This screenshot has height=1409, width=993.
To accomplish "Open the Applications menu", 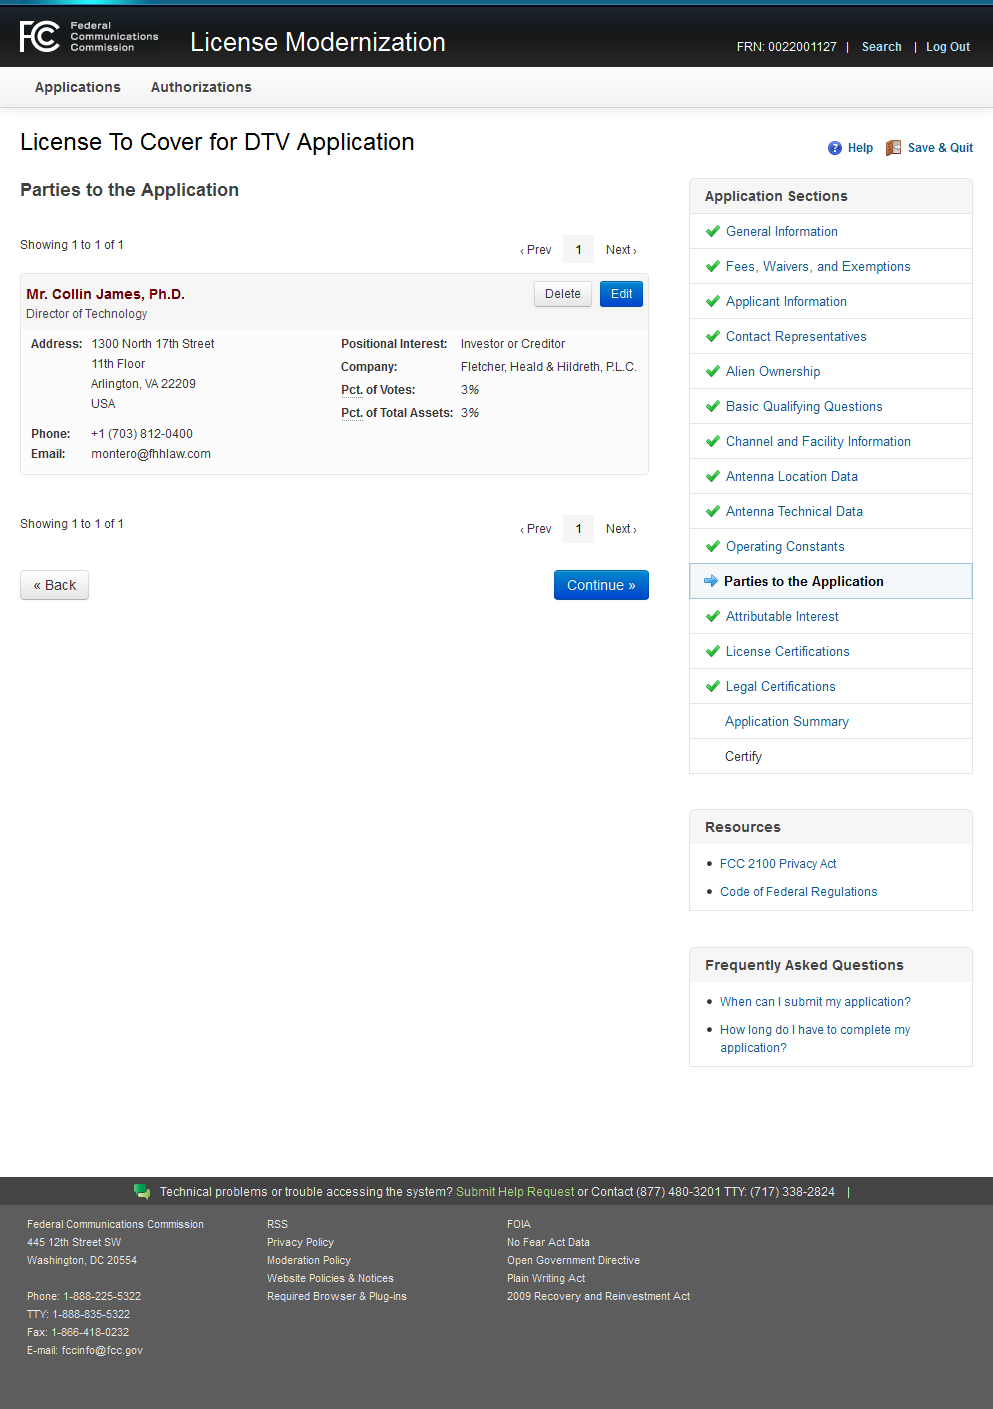I will click(78, 87).
